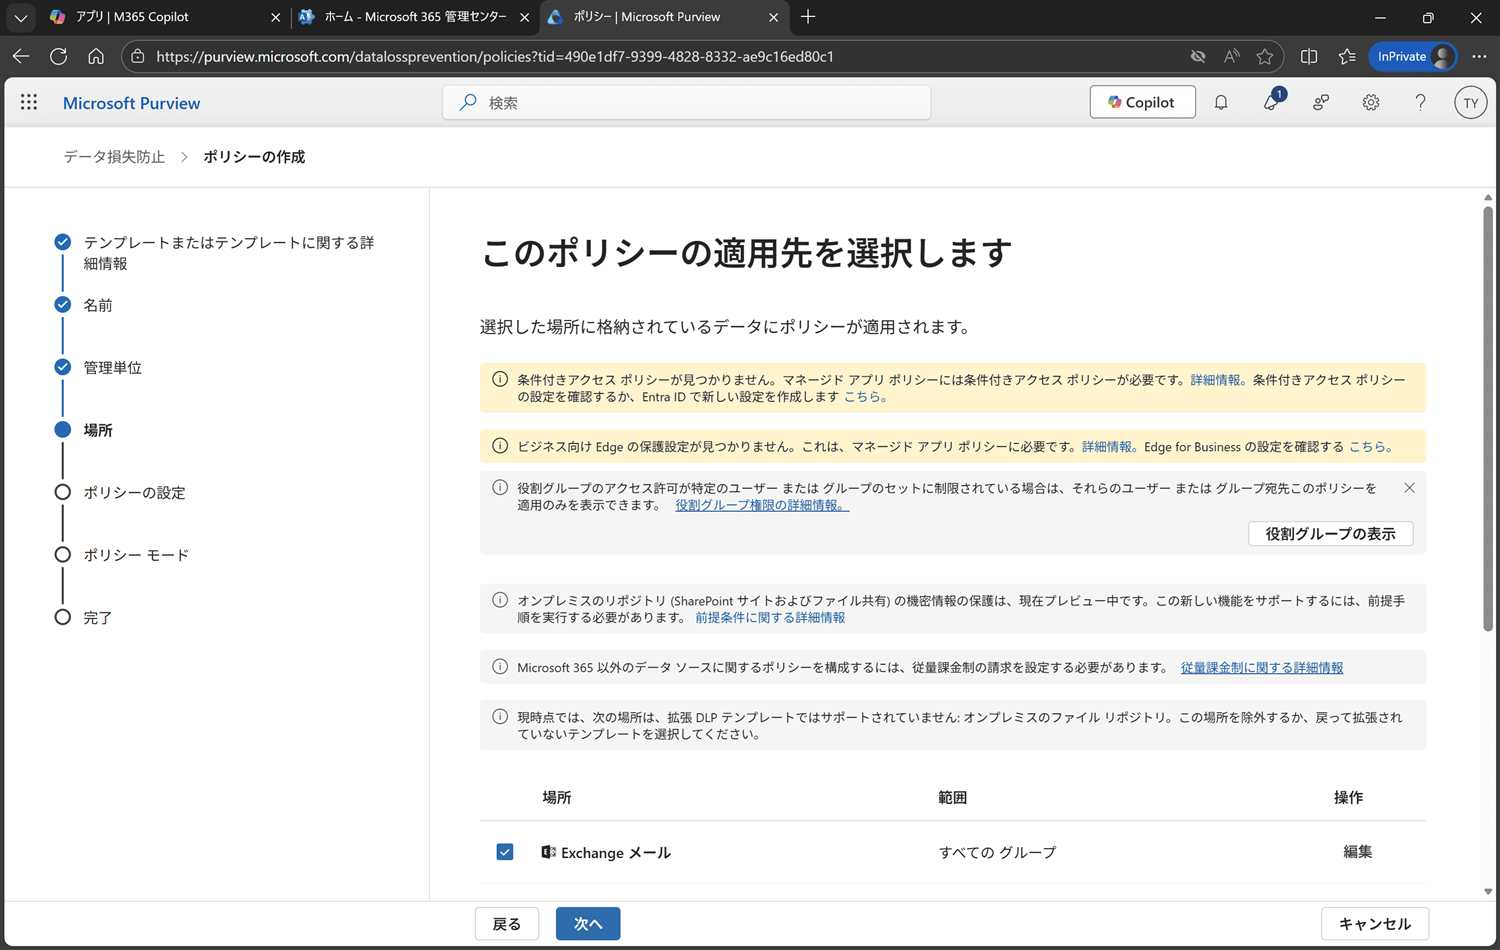
Task: Open the TY account avatar
Action: [1470, 103]
